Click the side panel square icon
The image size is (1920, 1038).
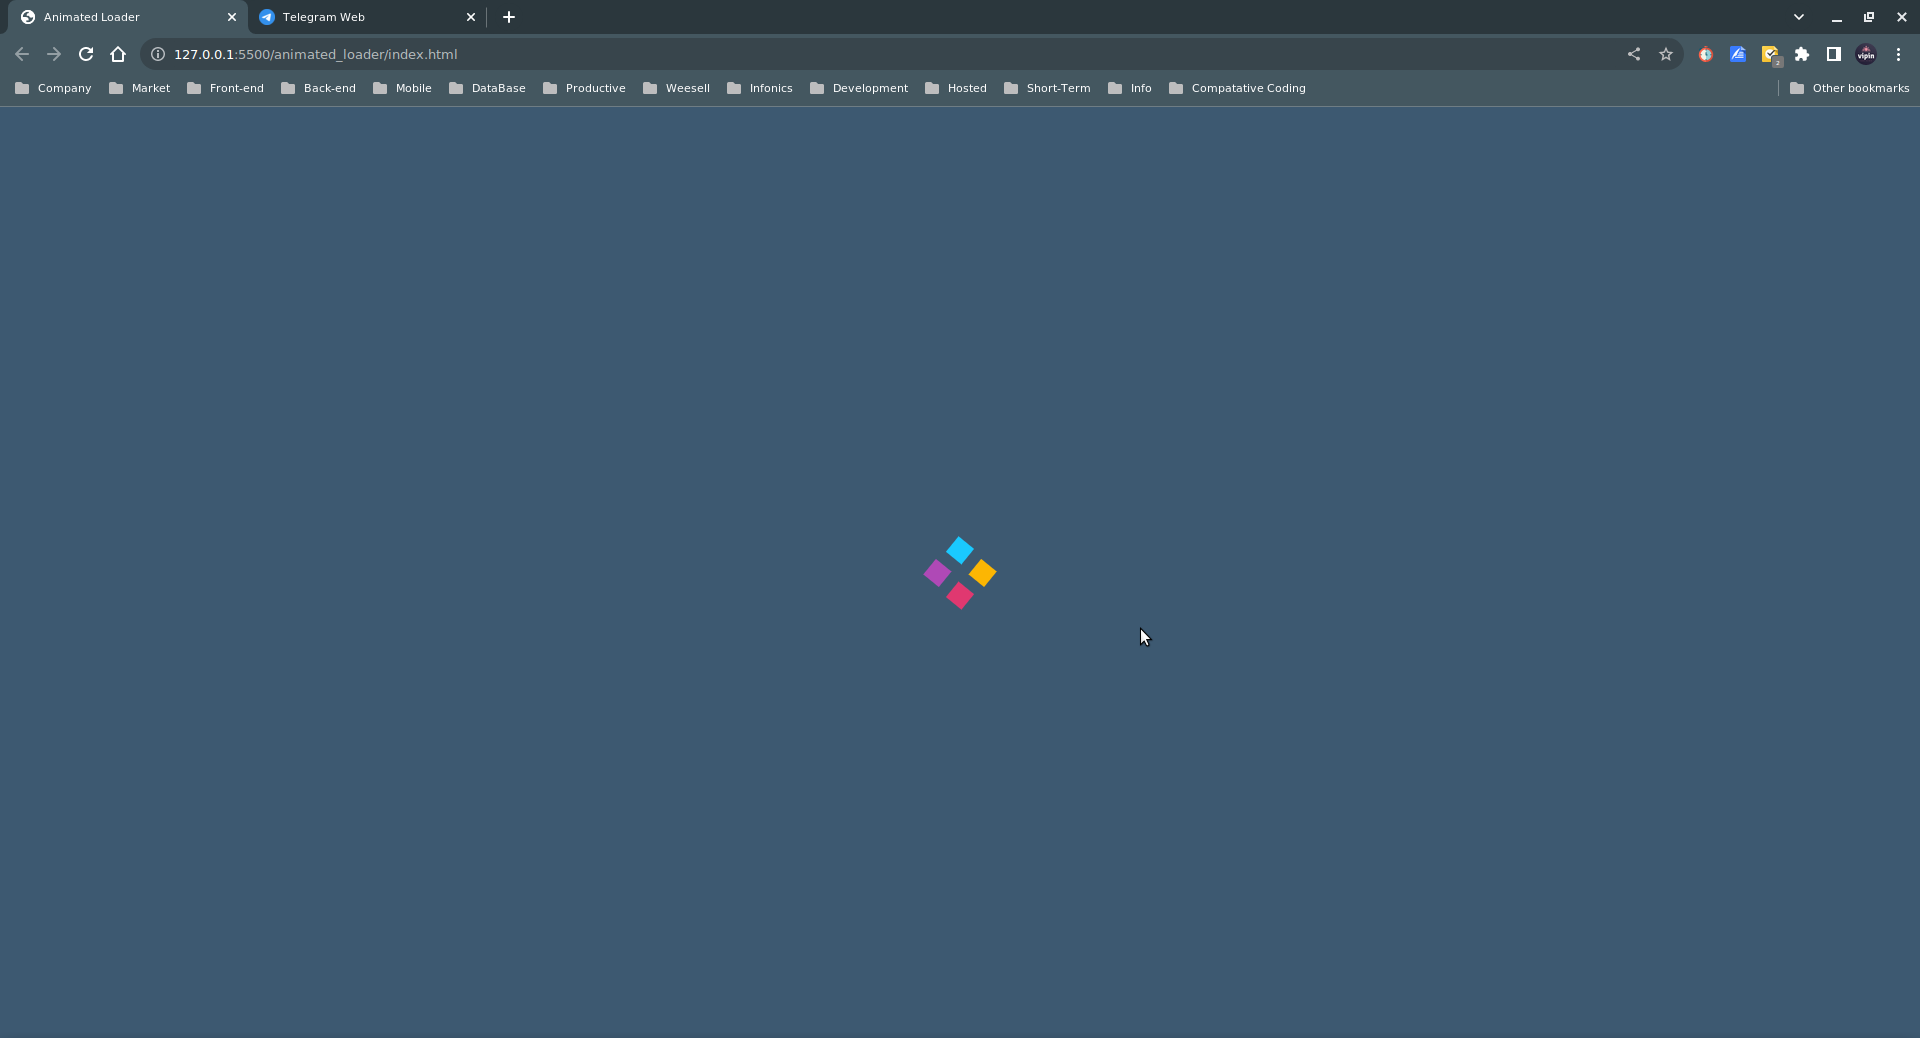pos(1834,54)
